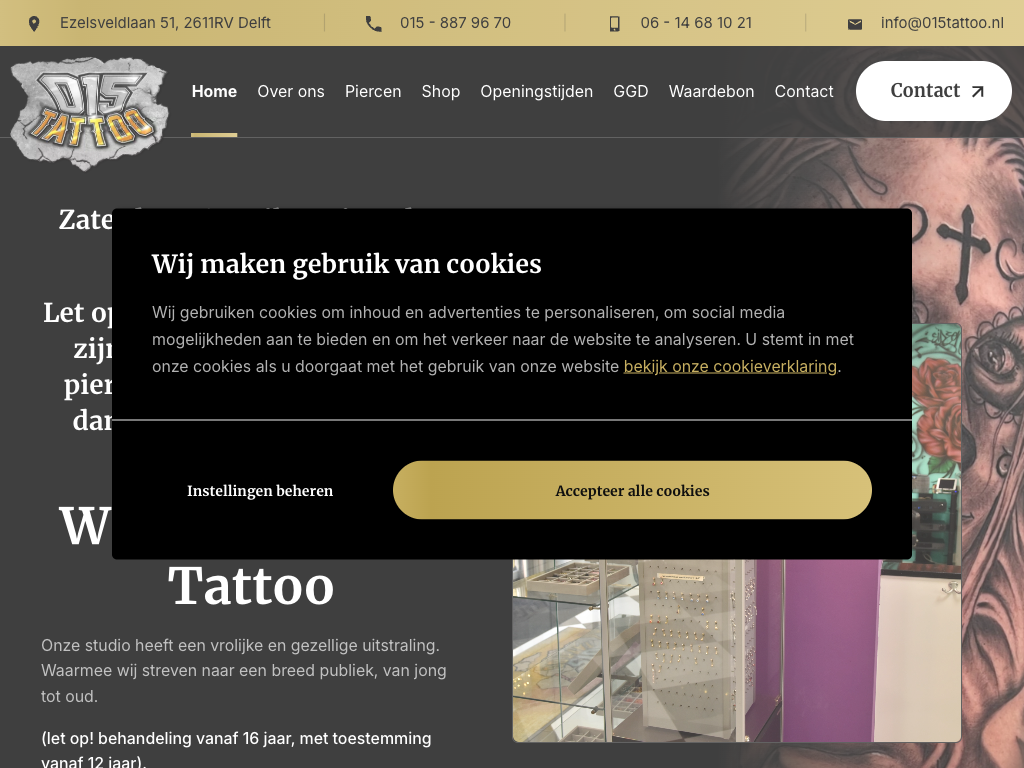Click the telephone handset icon
This screenshot has height=768, width=1024.
(374, 24)
